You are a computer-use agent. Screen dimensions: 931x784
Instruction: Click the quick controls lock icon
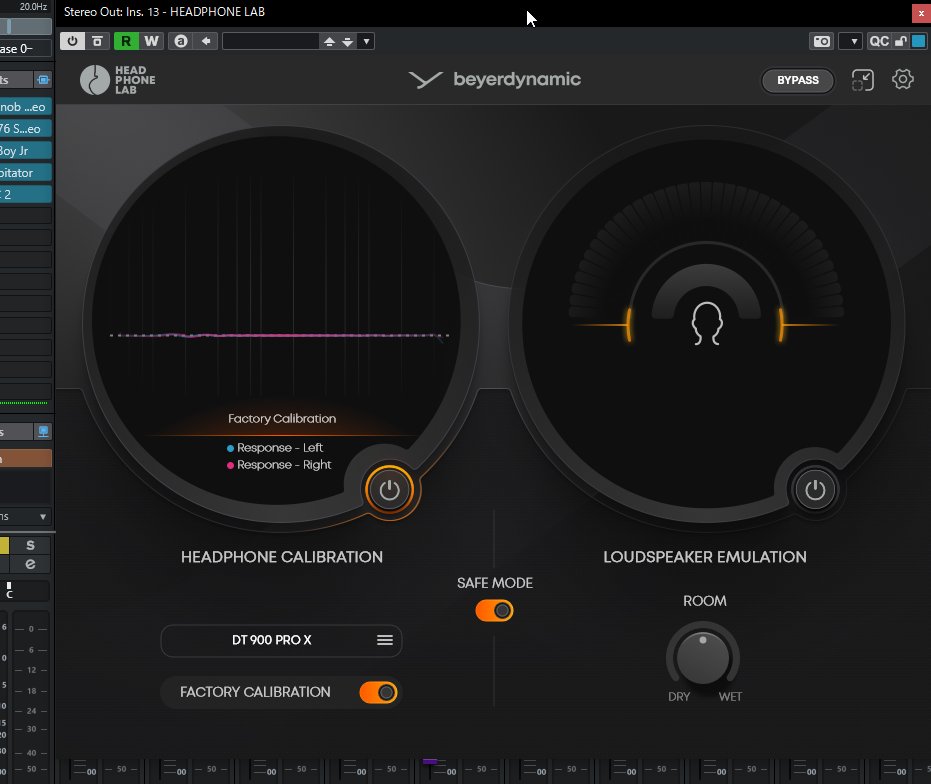900,41
